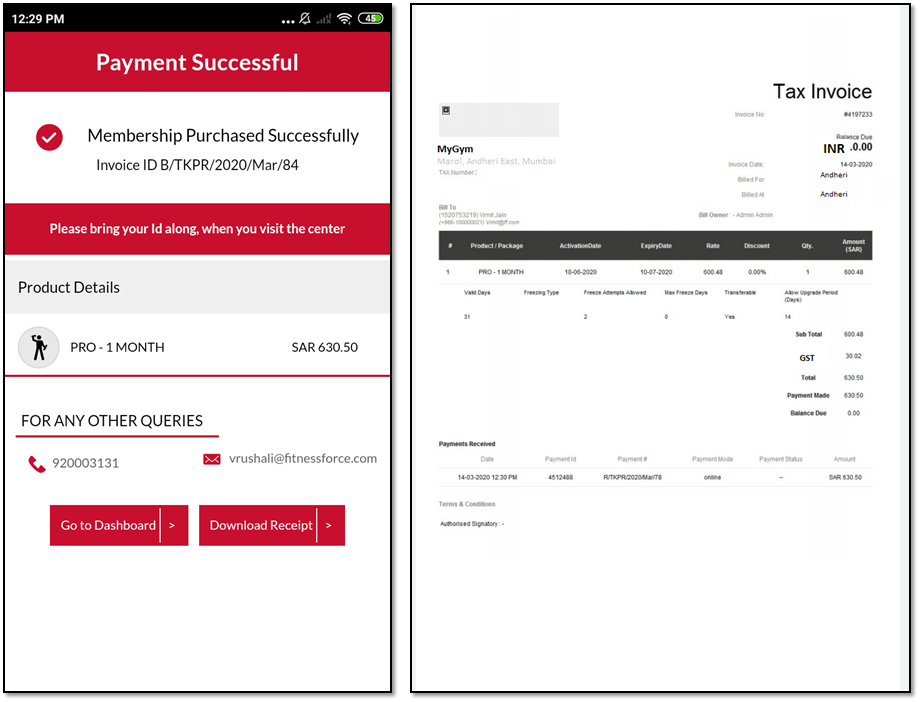Select the Membership Purchased Successfully message
The width and height of the screenshot is (920, 702).
tap(223, 136)
